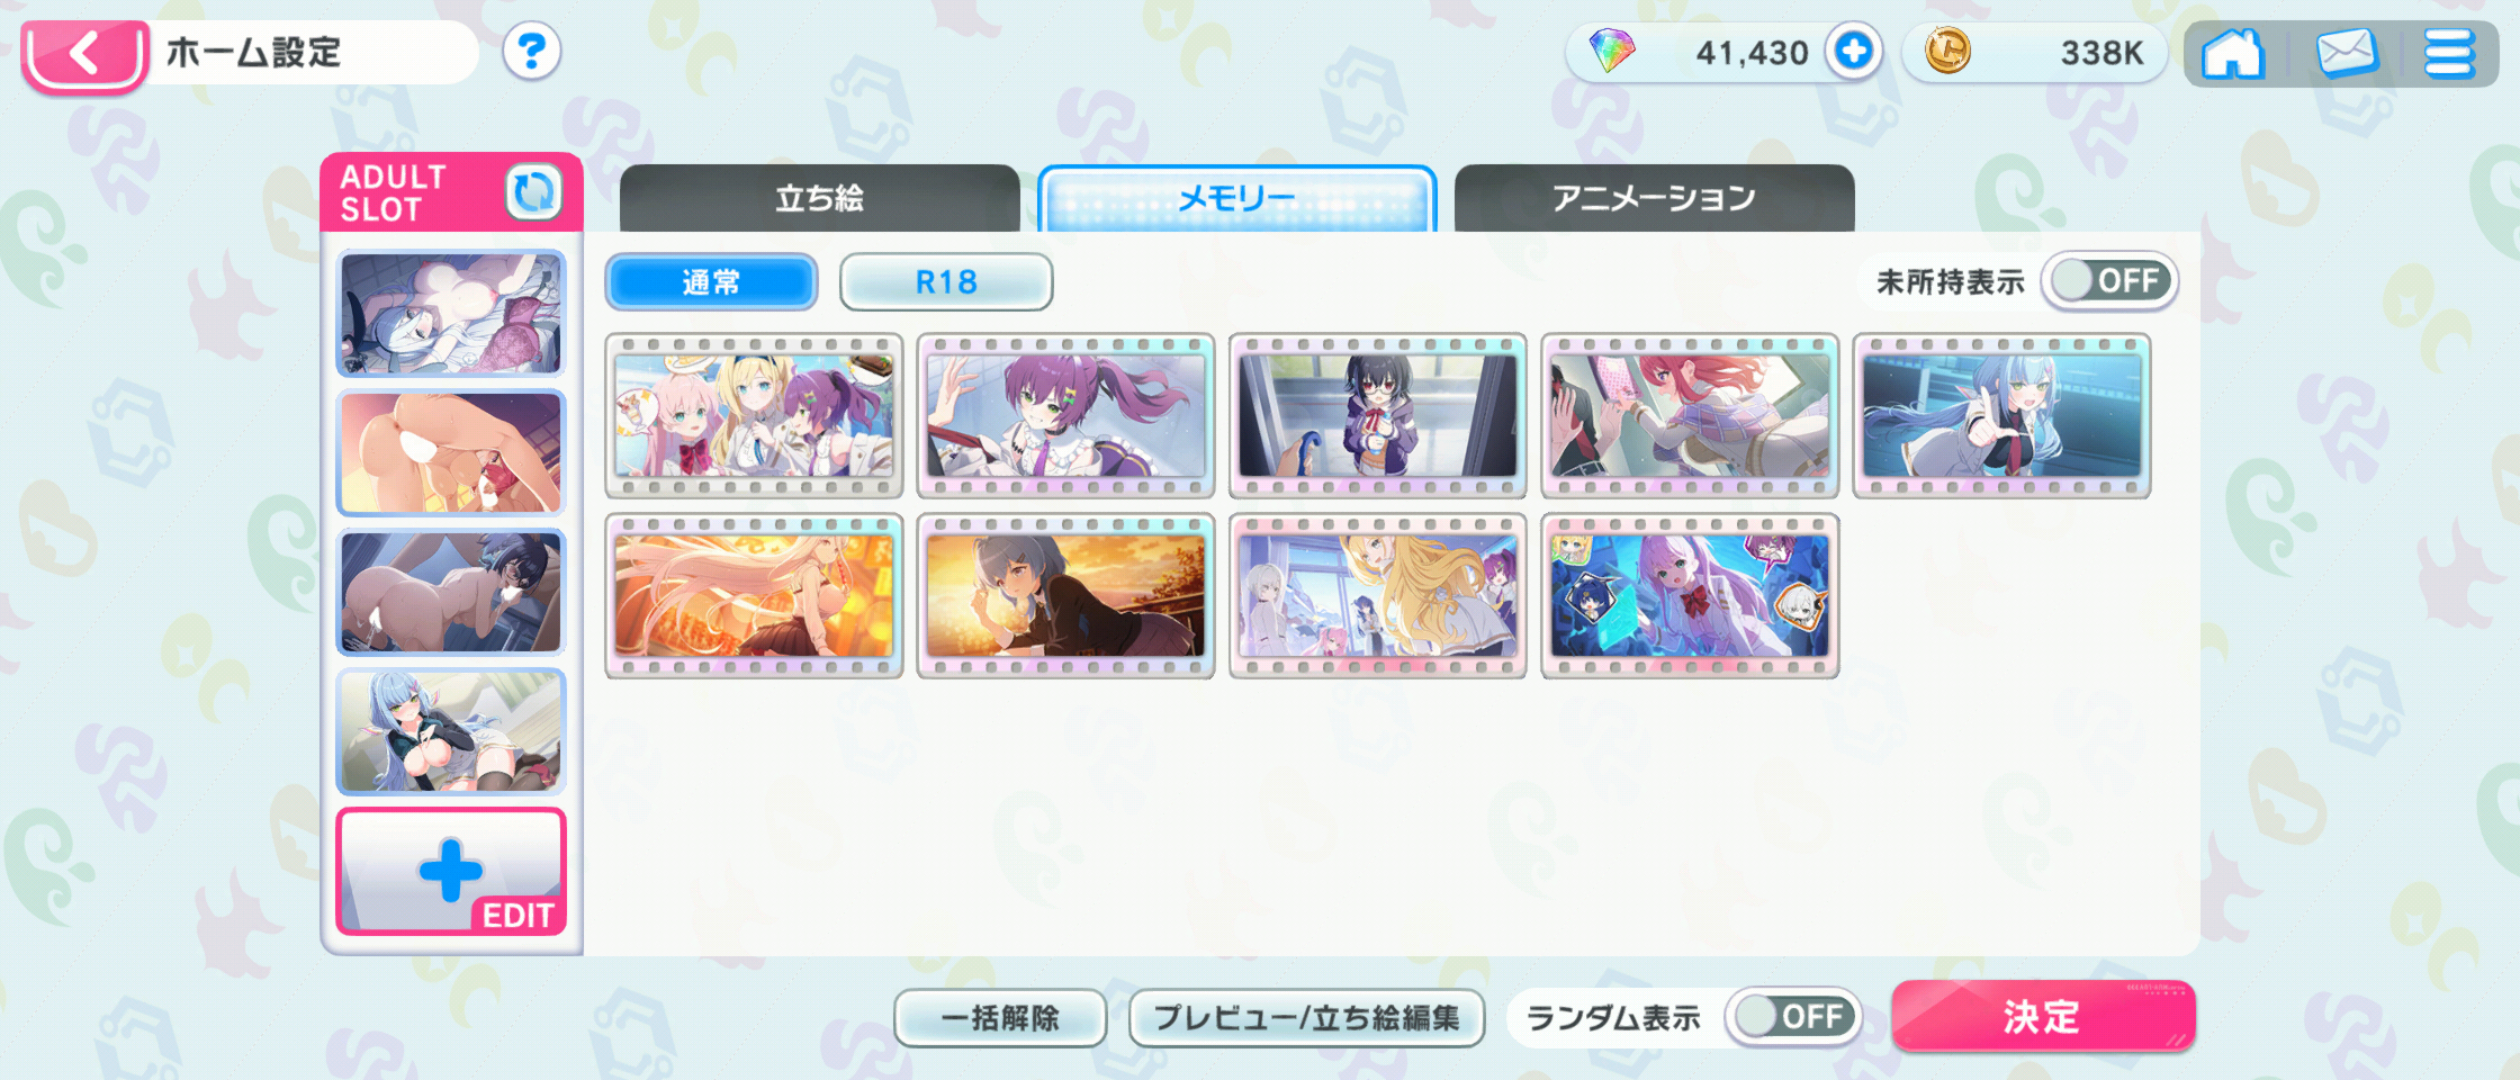Select the 通常 filter
The image size is (2520, 1080).
(711, 282)
